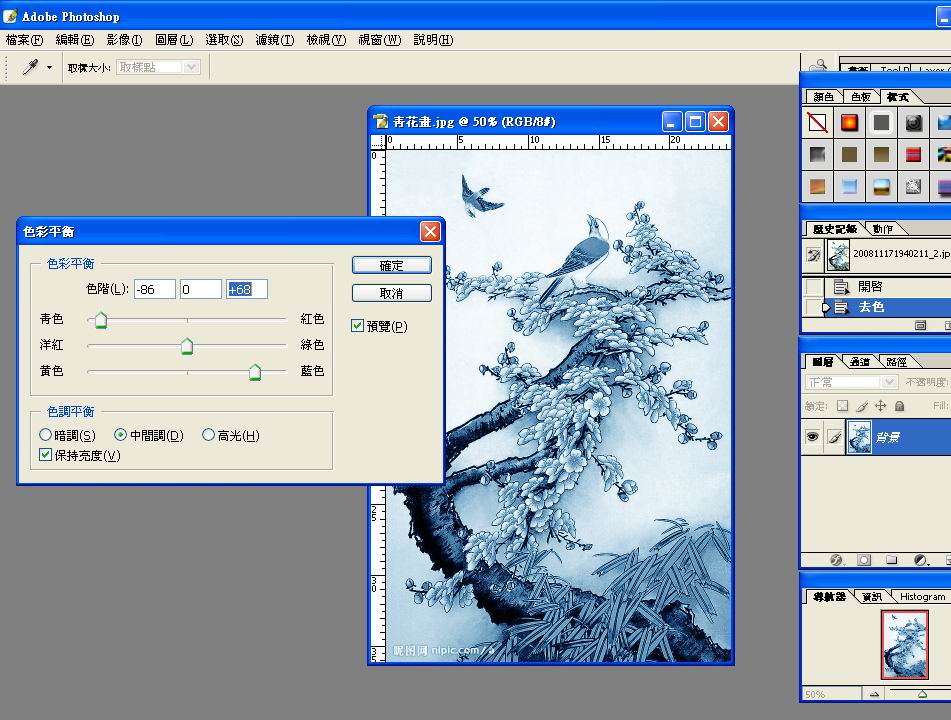Select the 高光(H) highlights radio button

pyautogui.click(x=208, y=434)
